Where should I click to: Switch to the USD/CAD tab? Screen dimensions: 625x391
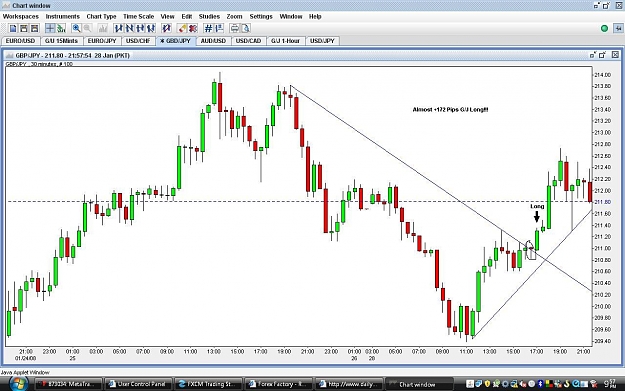point(248,41)
